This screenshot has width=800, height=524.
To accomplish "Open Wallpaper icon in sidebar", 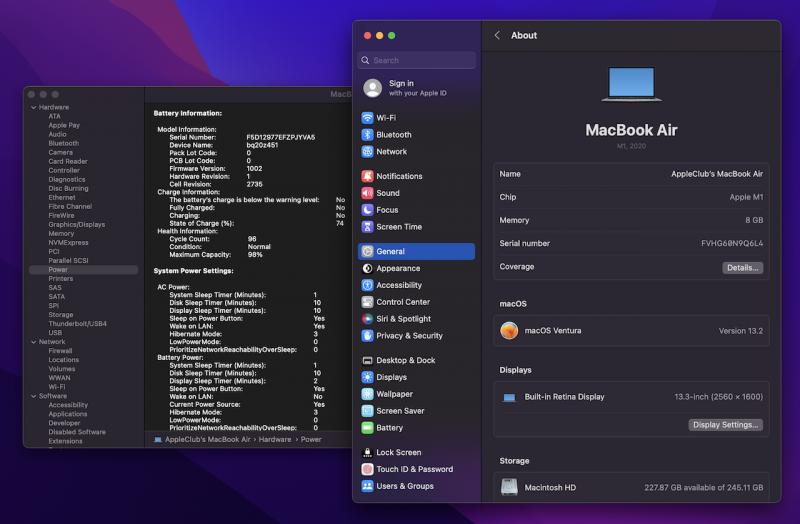I will 367,394.
